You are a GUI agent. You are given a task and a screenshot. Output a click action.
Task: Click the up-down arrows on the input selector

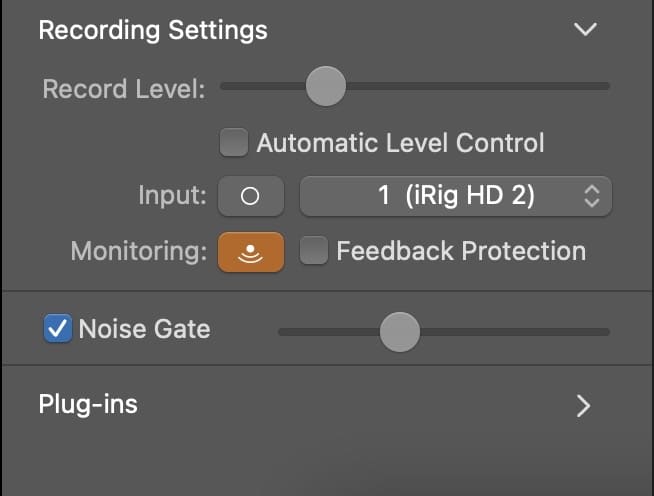(x=592, y=196)
